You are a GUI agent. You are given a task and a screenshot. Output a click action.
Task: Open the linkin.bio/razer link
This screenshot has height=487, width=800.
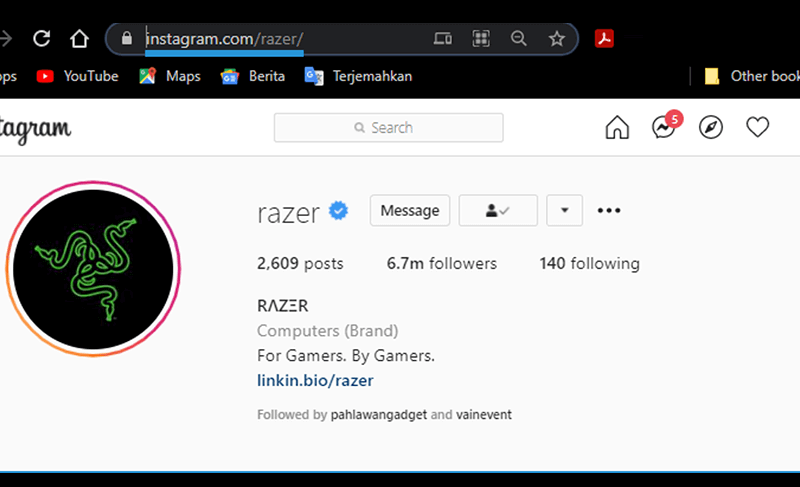tap(315, 380)
